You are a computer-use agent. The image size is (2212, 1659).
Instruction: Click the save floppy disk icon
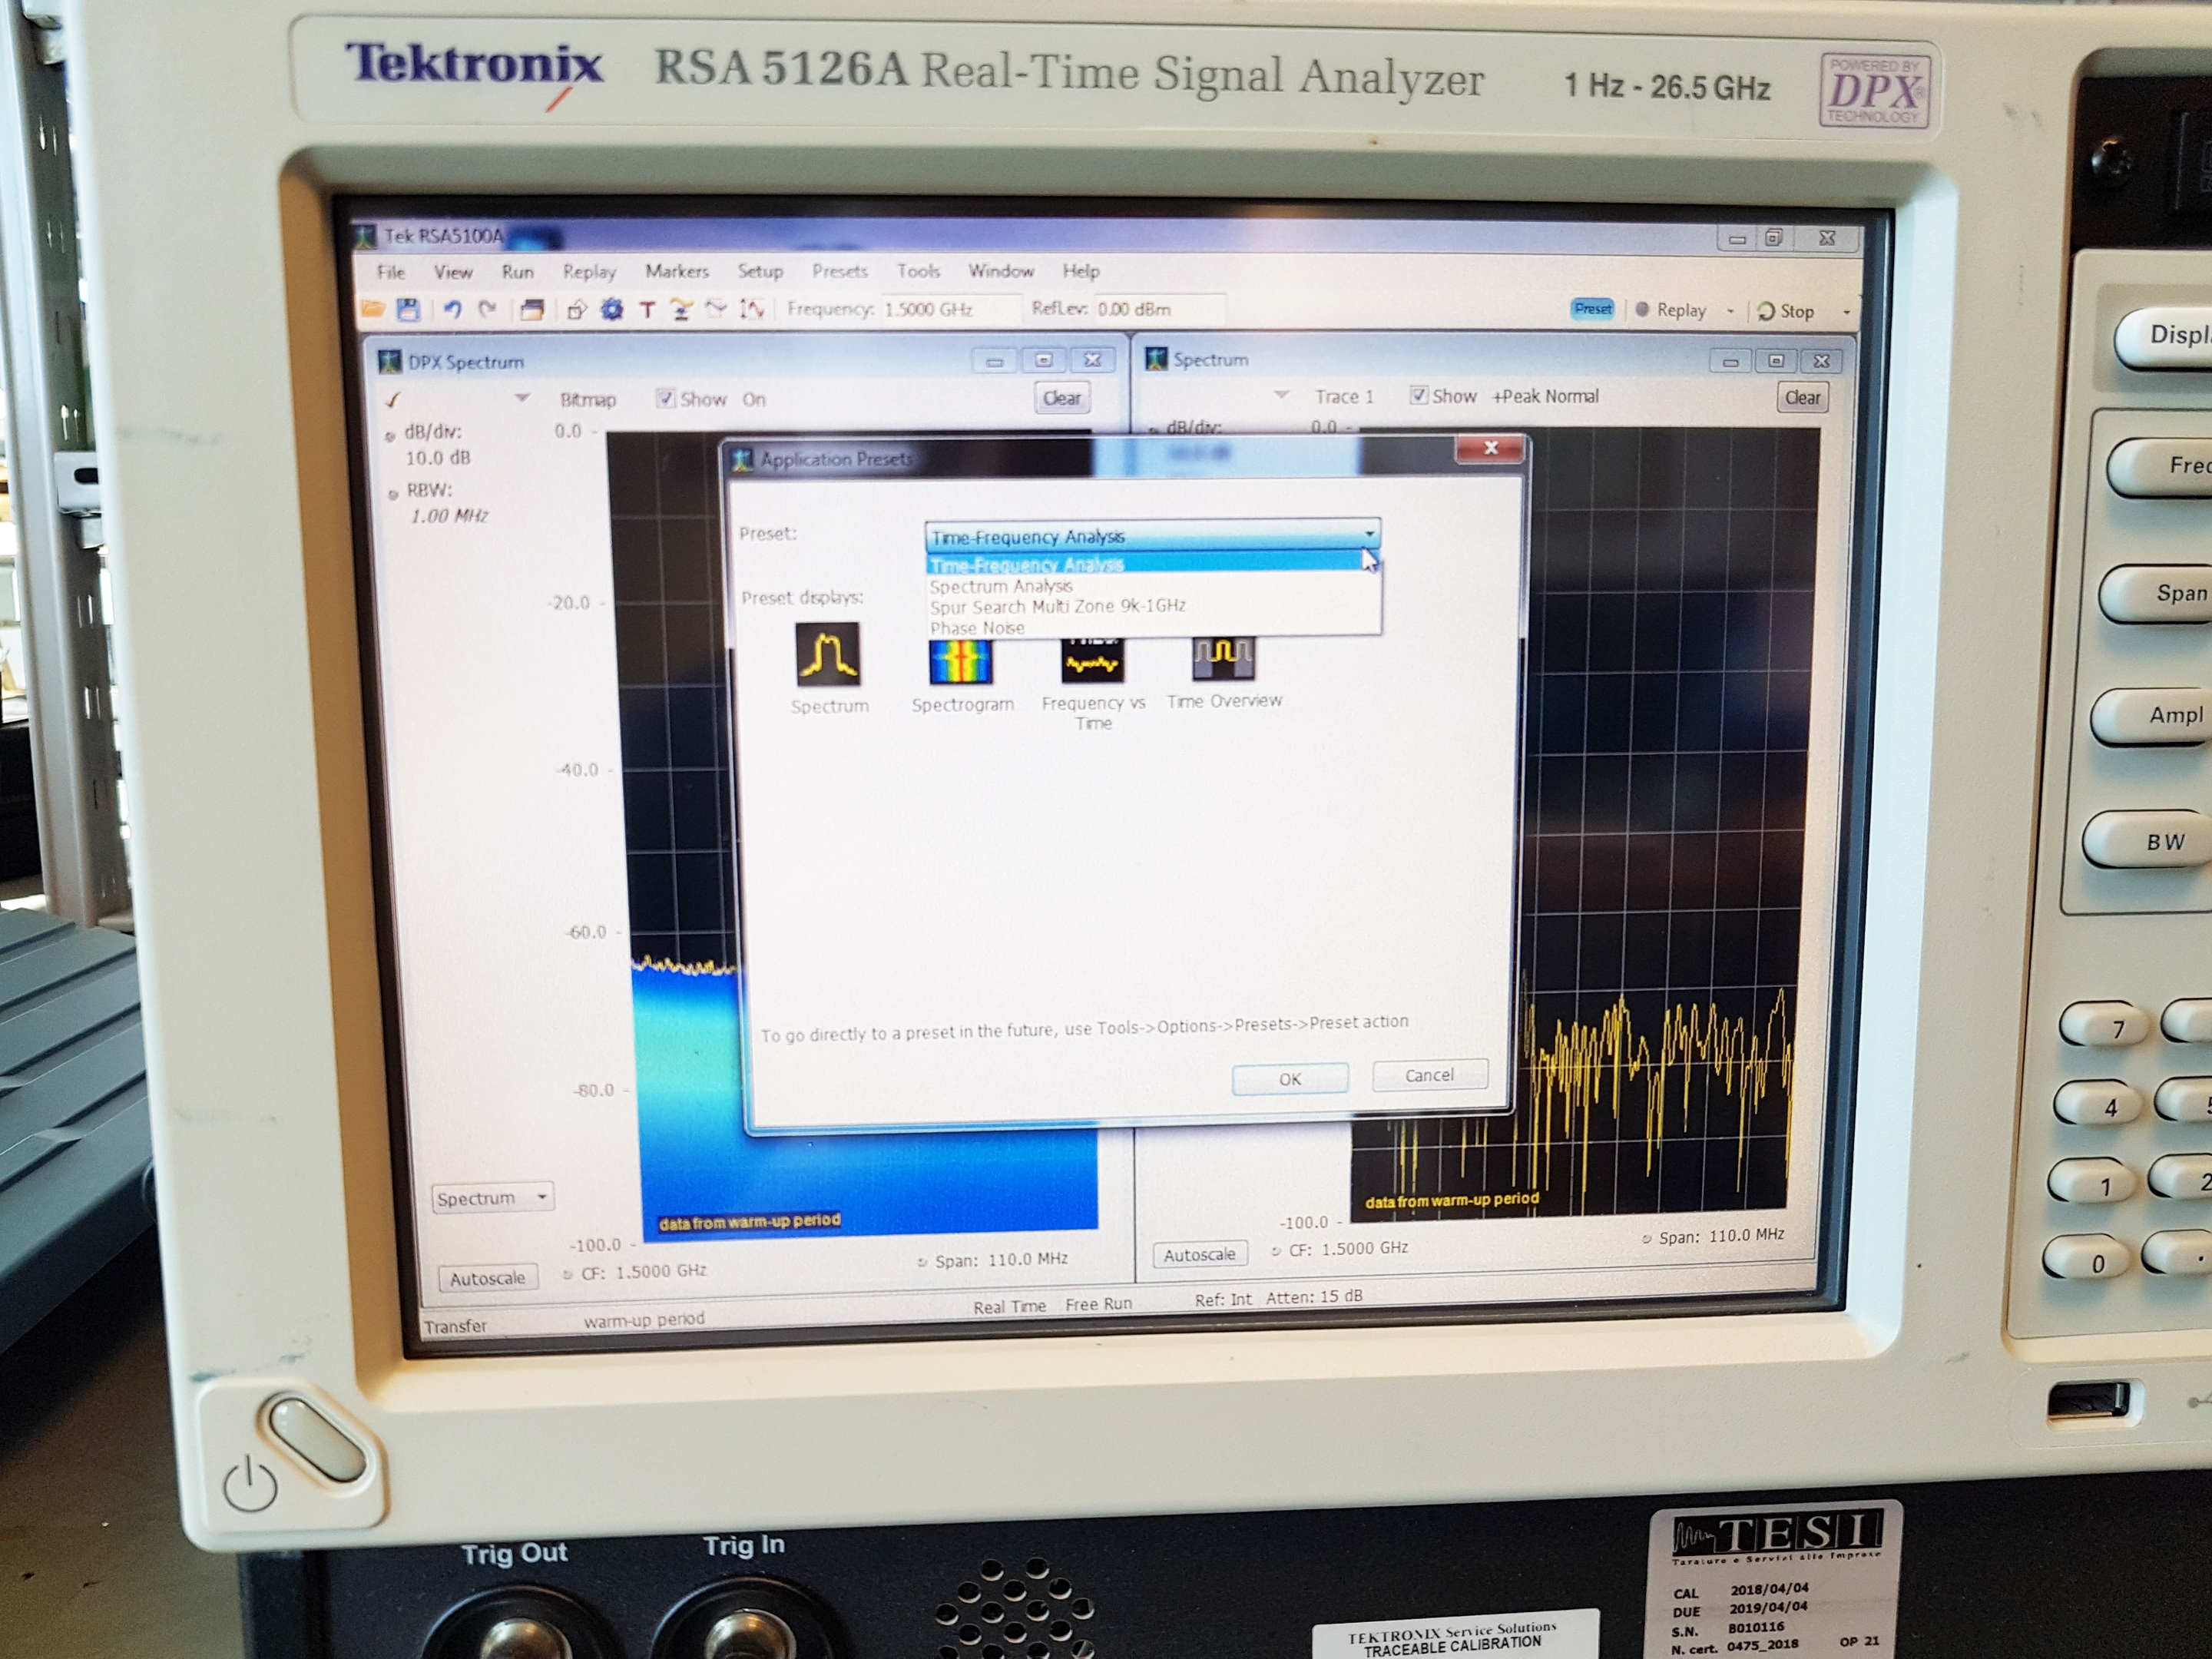click(408, 309)
